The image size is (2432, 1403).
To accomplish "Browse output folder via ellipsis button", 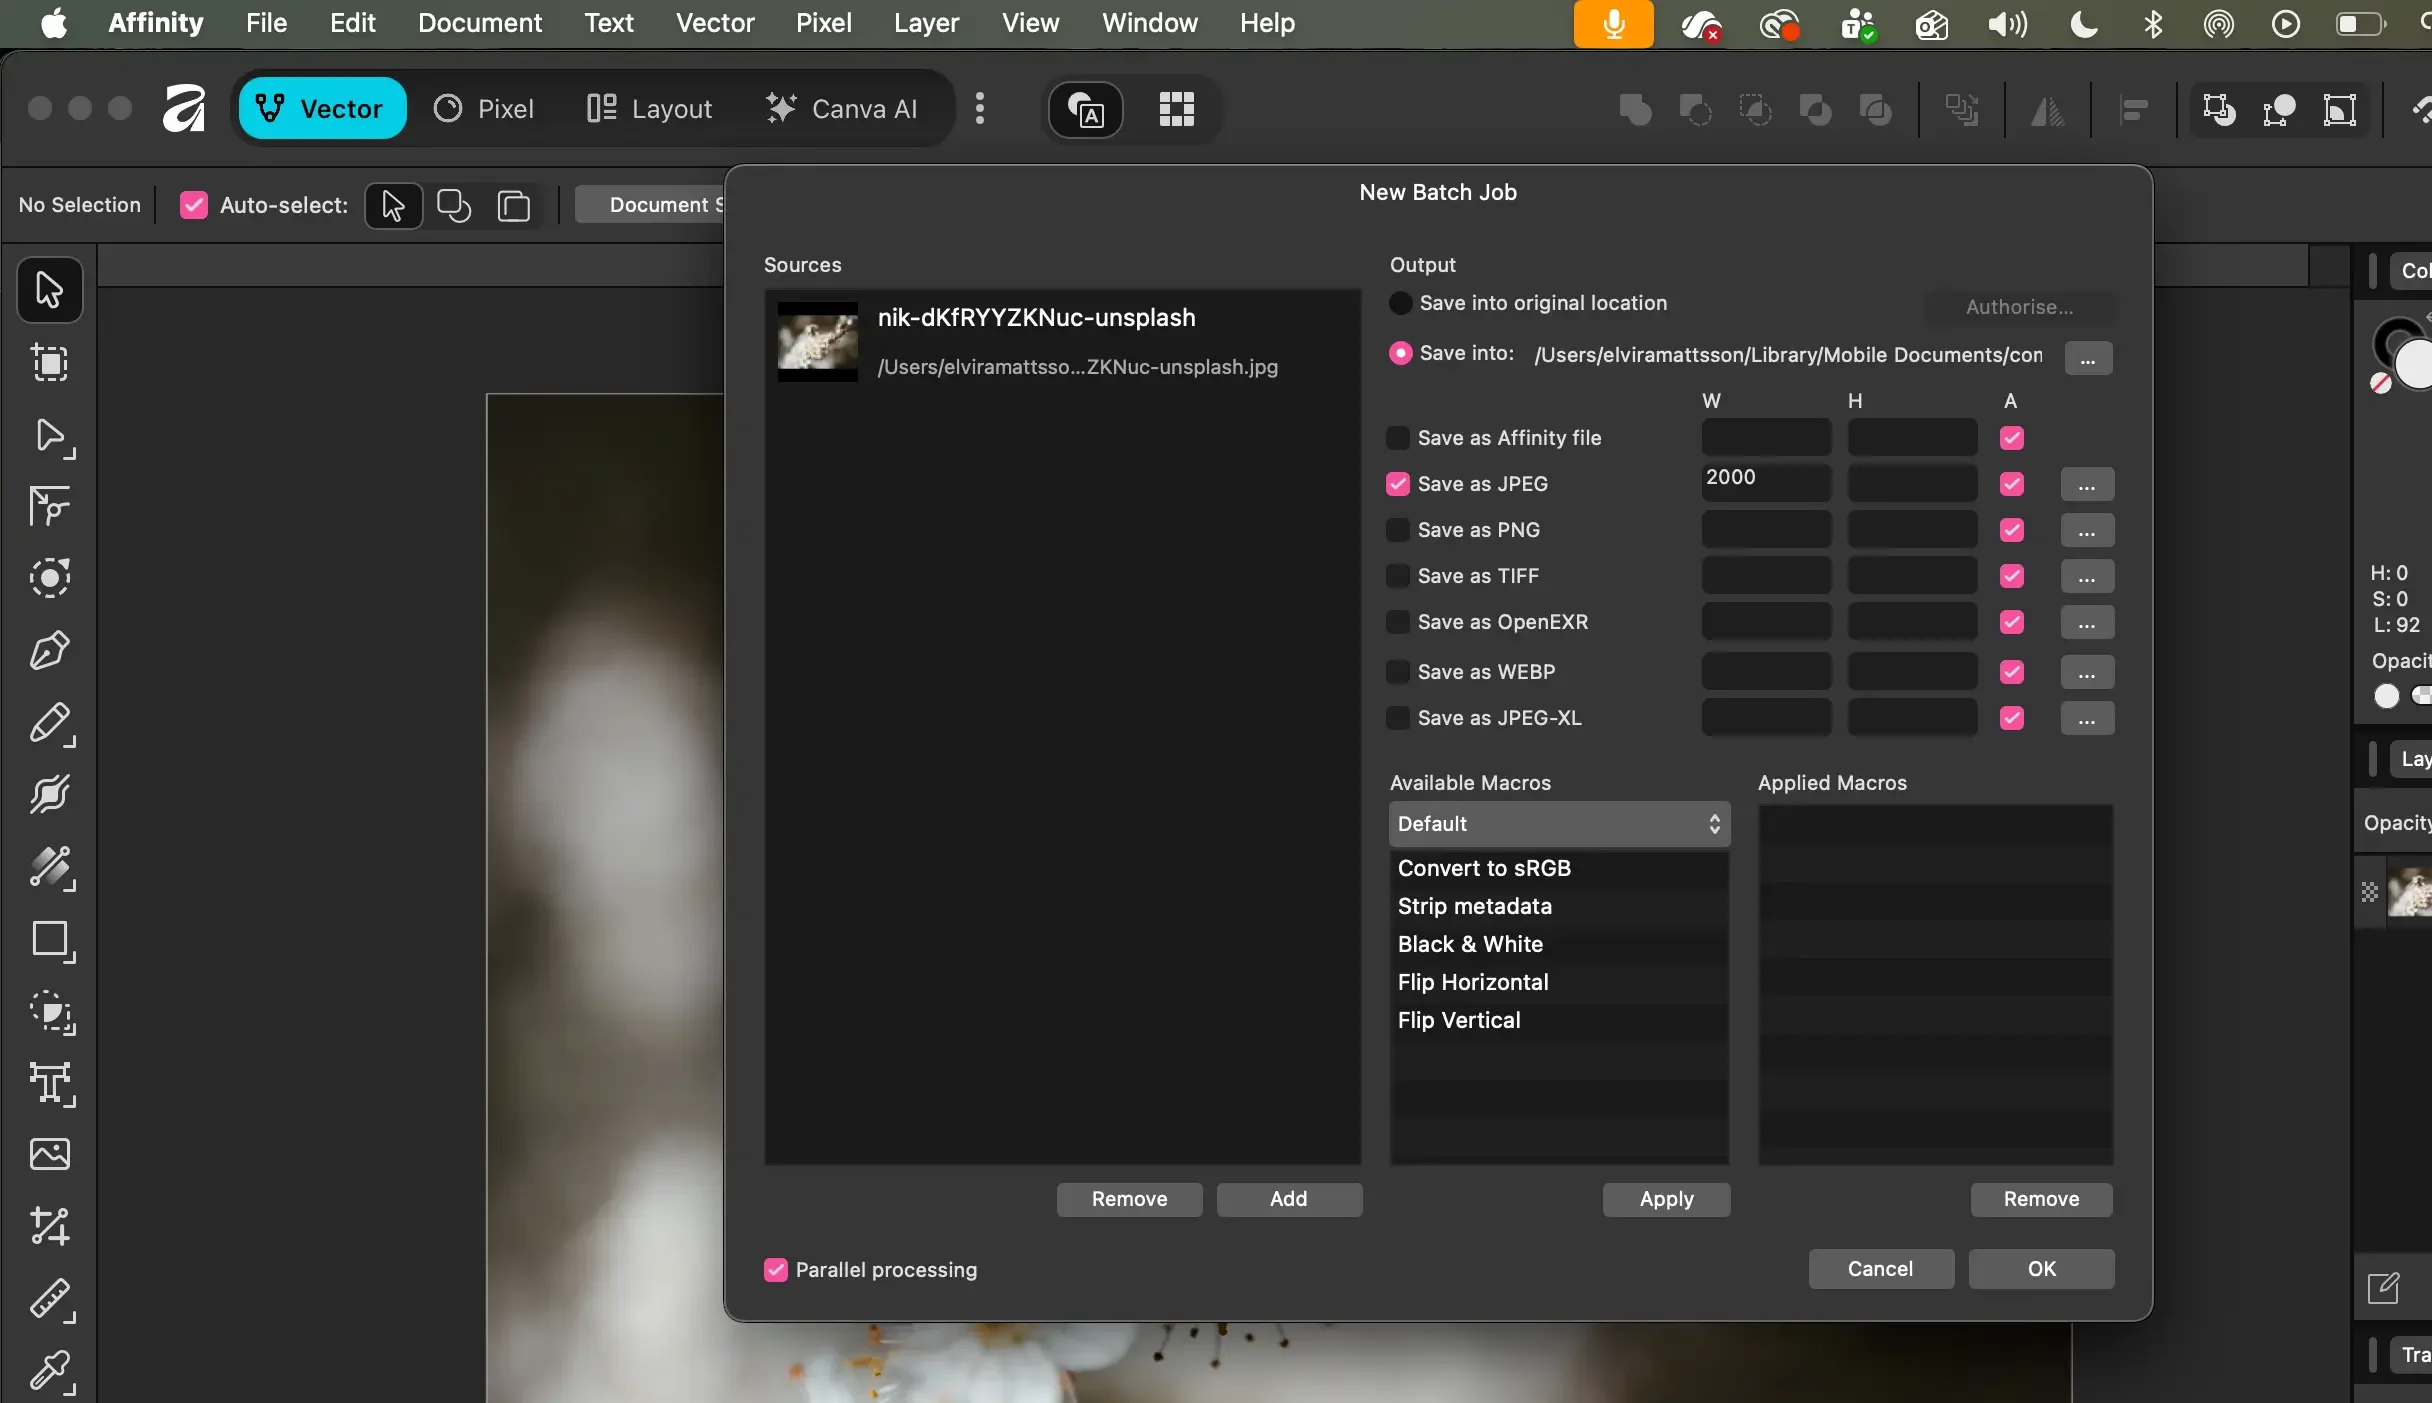I will point(2088,358).
